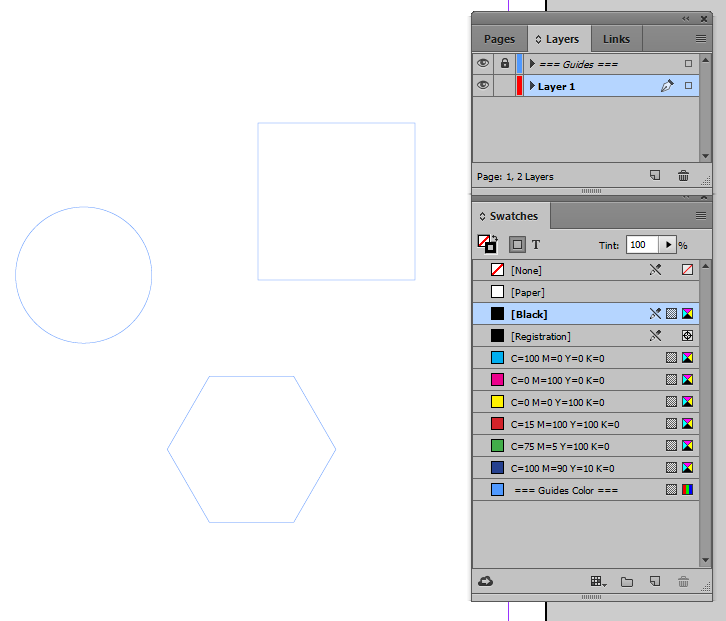Viewport: 726px width, 621px height.
Task: Select the hexagon frame on the page
Action: point(251,449)
